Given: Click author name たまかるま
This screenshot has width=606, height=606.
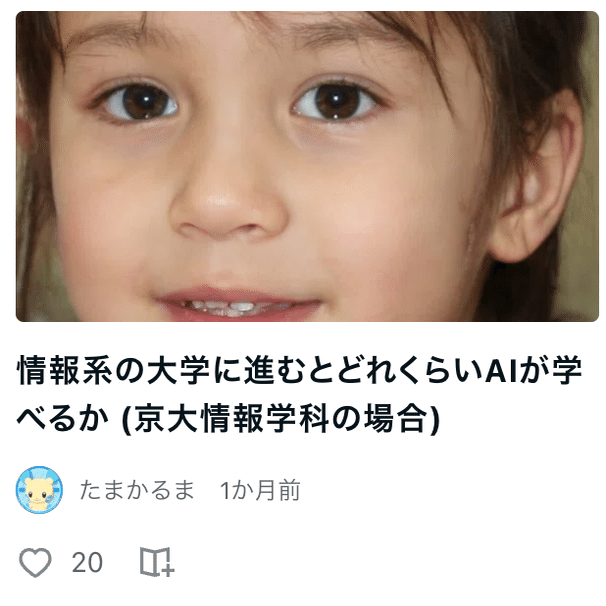Looking at the screenshot, I should [x=137, y=490].
